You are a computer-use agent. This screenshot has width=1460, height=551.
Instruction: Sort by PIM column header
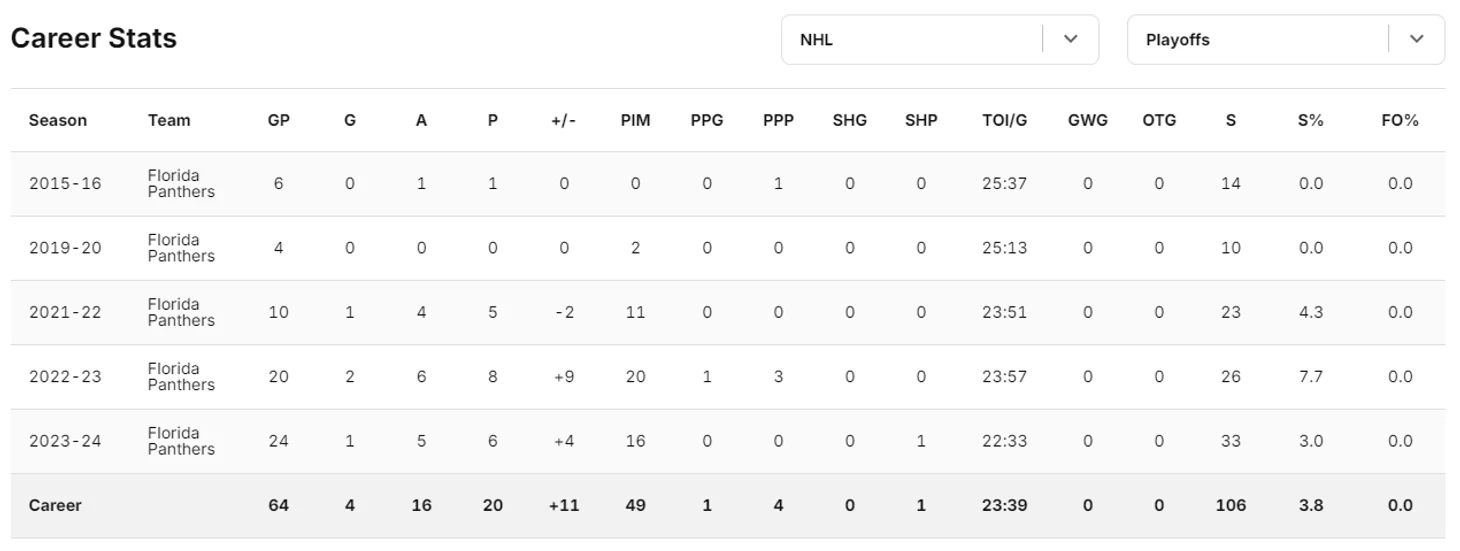(x=635, y=120)
